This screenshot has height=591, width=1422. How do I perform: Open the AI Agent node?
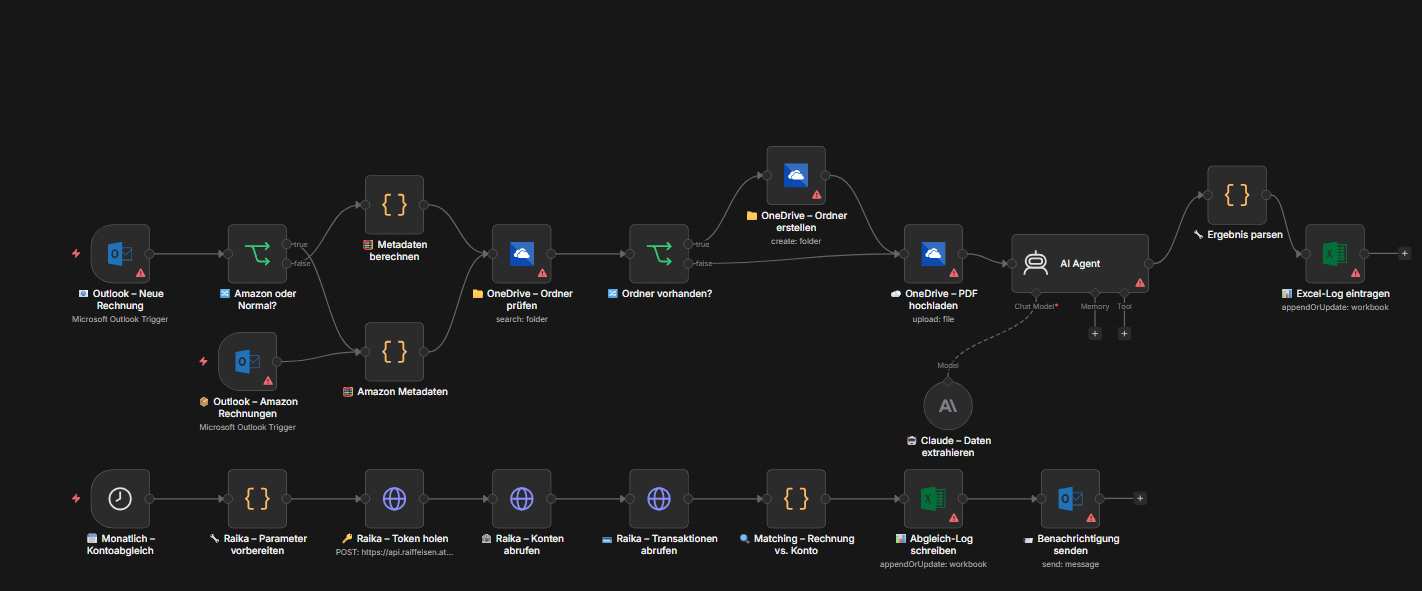coord(1080,263)
